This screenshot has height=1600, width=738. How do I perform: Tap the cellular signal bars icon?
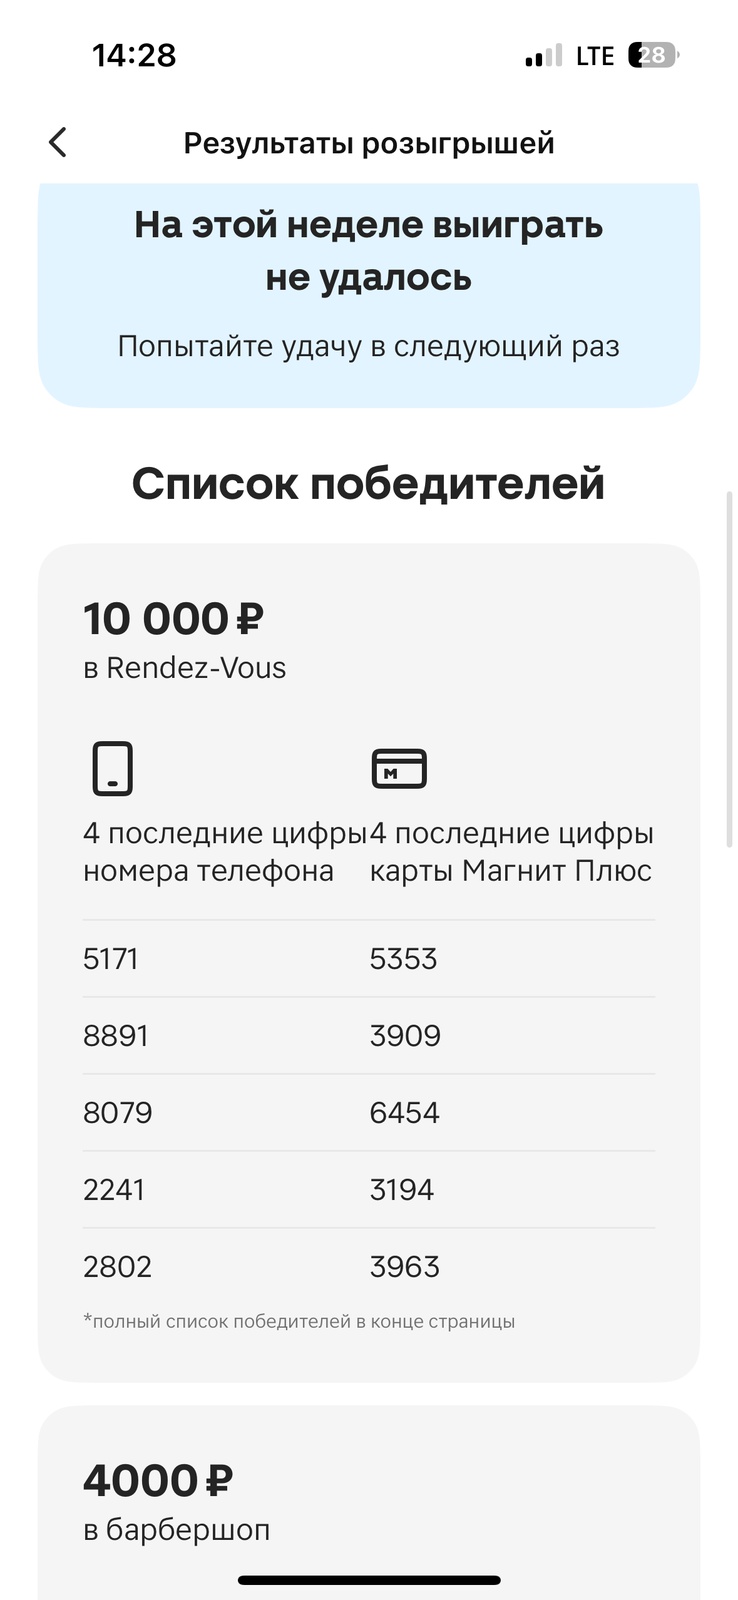[543, 57]
